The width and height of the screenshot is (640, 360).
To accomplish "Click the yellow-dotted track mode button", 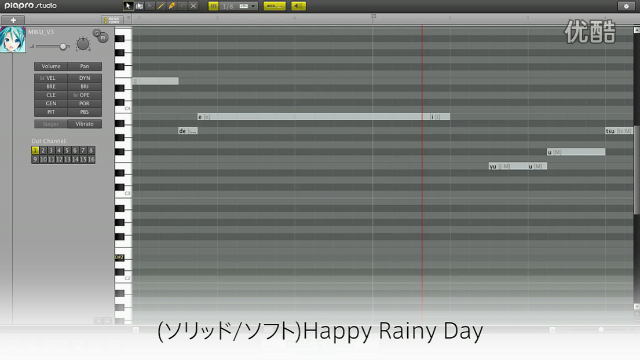I will pos(112,20).
